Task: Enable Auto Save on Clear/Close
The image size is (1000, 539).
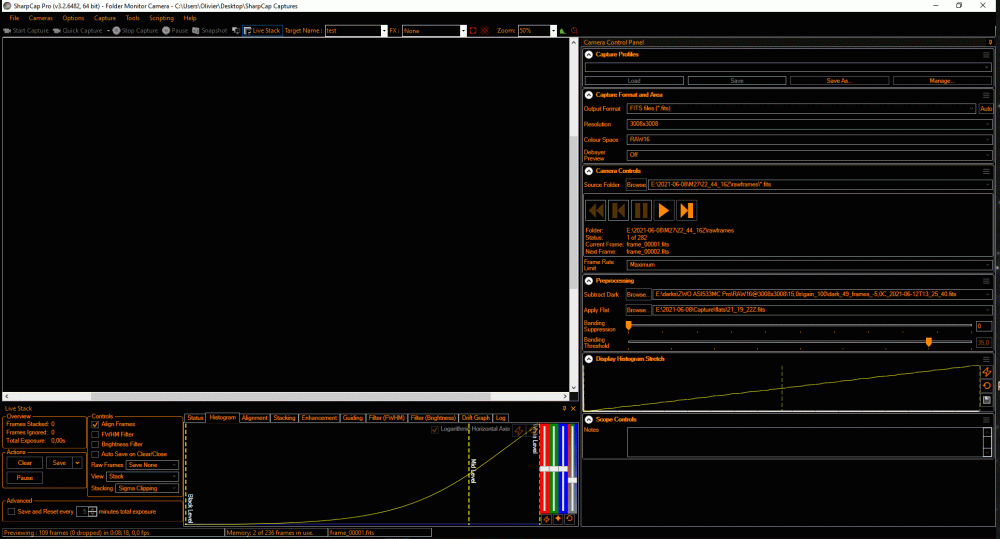Action: click(95, 454)
